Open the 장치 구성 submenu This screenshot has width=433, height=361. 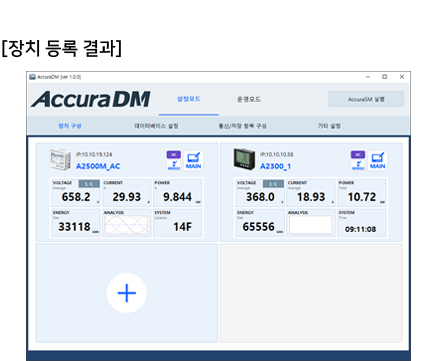pyautogui.click(x=70, y=126)
